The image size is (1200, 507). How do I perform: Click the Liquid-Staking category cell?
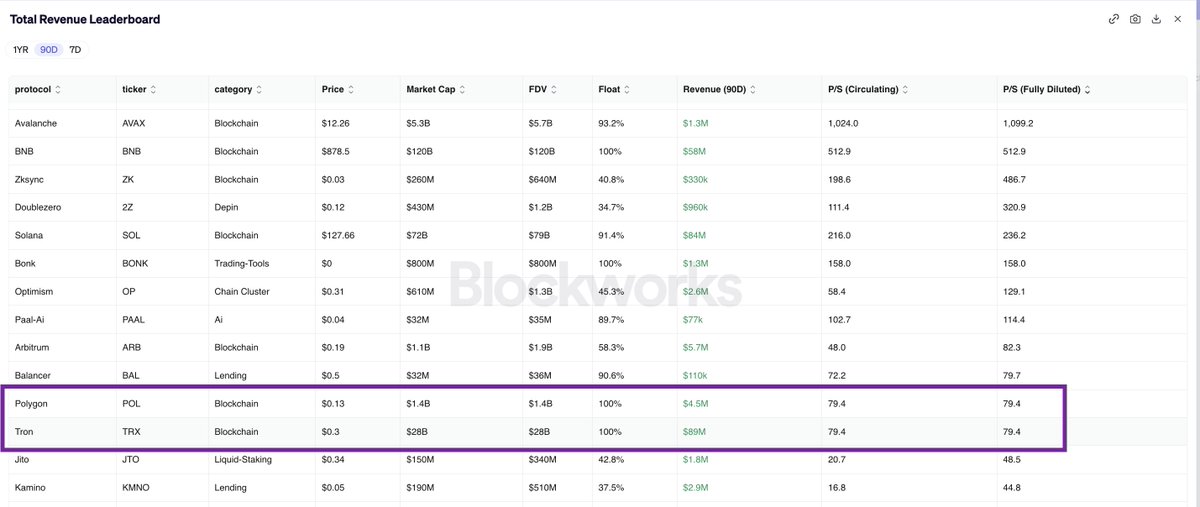click(244, 459)
